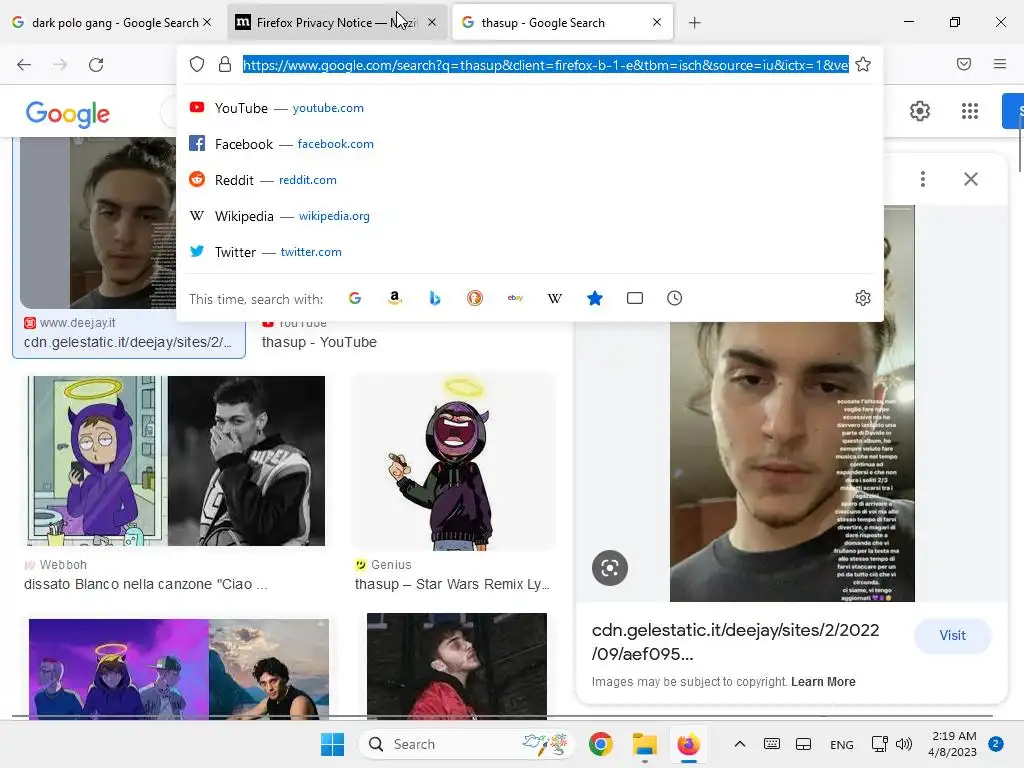The height and width of the screenshot is (768, 1024).
Task: Choose the Twitter suggestion in the URL dropdown
Action: (x=530, y=251)
